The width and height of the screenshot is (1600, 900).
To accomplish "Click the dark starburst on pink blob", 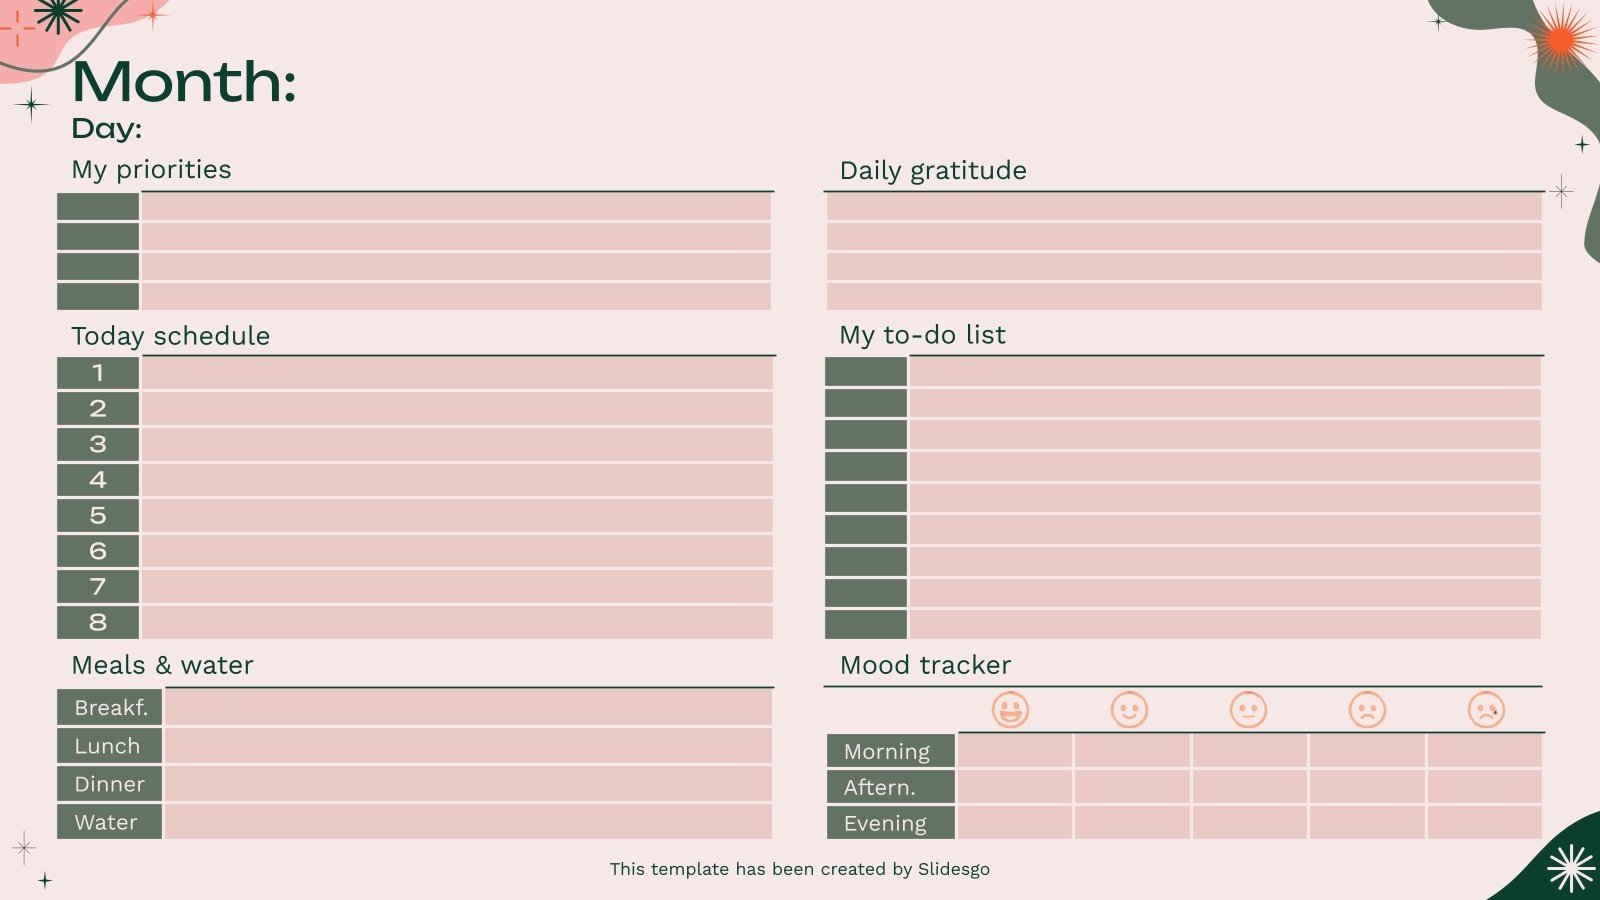I will (x=58, y=14).
